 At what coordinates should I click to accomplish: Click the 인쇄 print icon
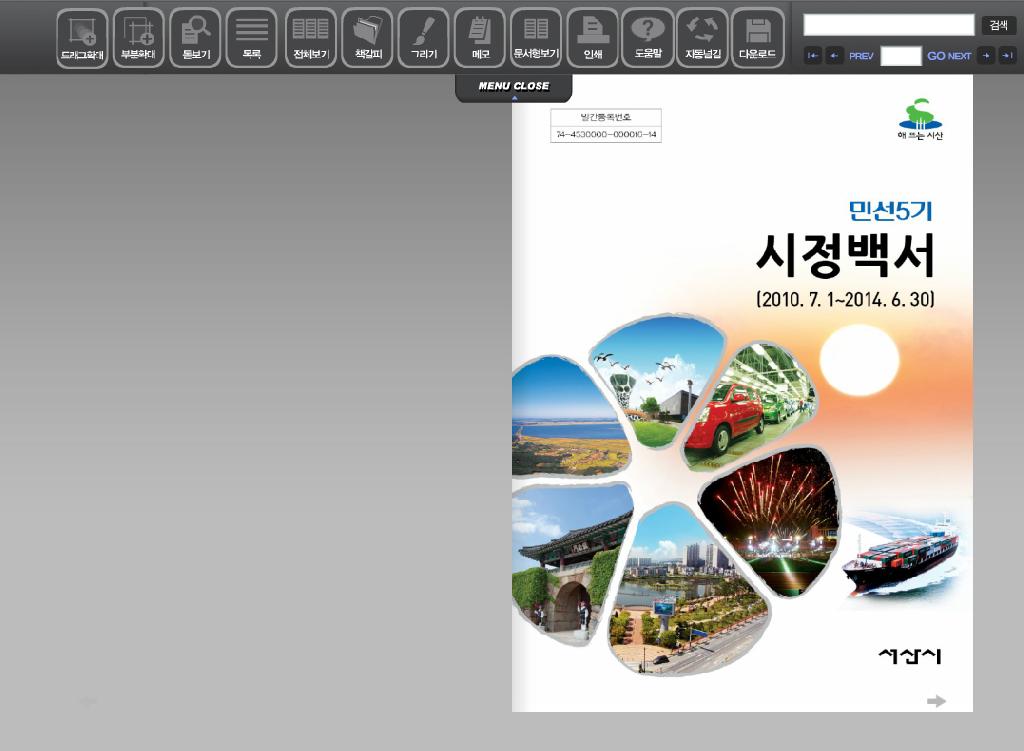pyautogui.click(x=592, y=38)
